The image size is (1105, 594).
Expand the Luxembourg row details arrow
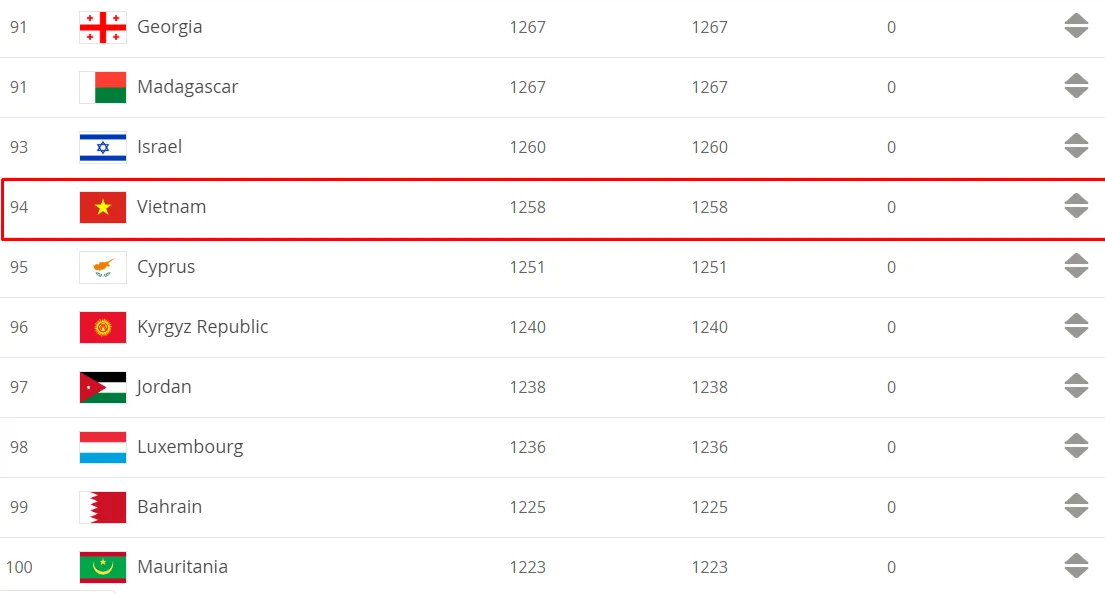[x=1076, y=445]
